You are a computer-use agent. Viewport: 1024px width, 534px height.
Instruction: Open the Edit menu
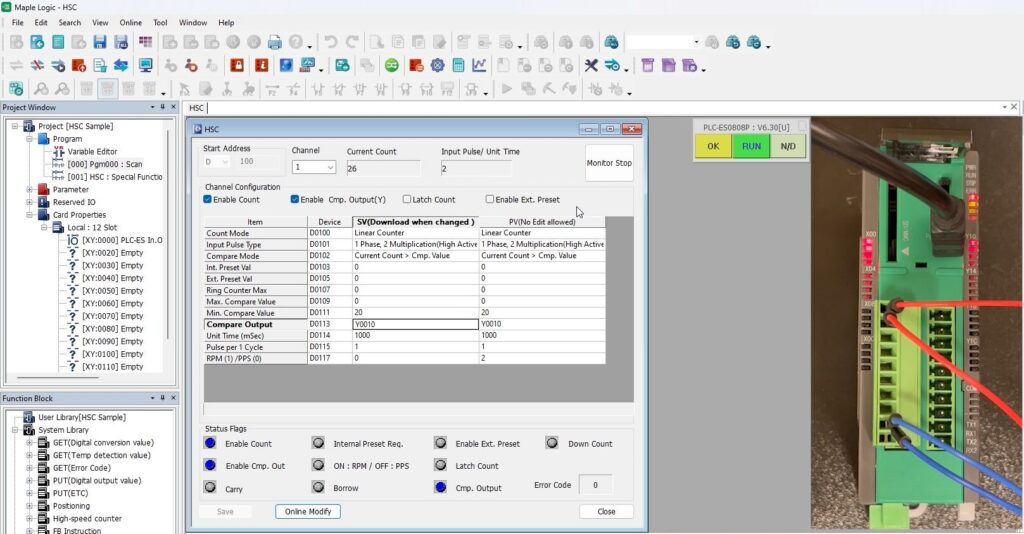[x=41, y=22]
